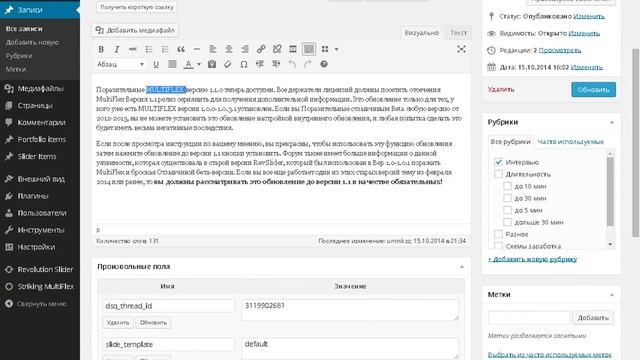Align text right

point(244,49)
